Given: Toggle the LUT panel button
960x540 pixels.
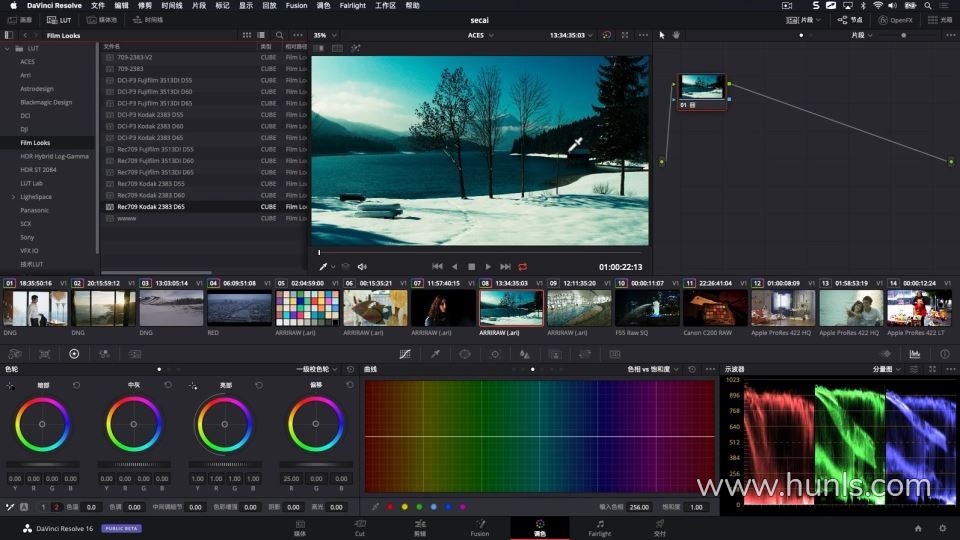Looking at the screenshot, I should click(x=61, y=20).
